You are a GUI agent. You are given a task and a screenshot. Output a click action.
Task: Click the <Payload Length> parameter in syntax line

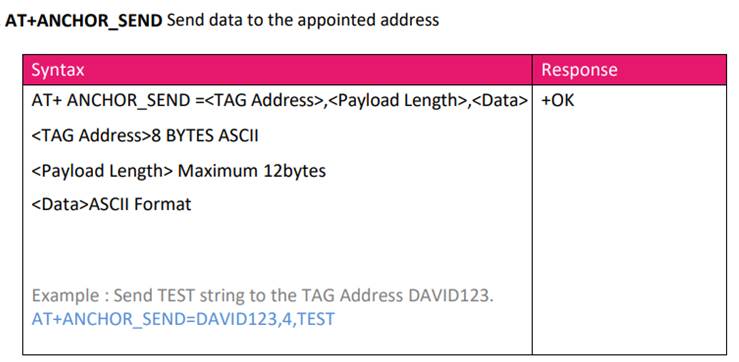coord(397,101)
